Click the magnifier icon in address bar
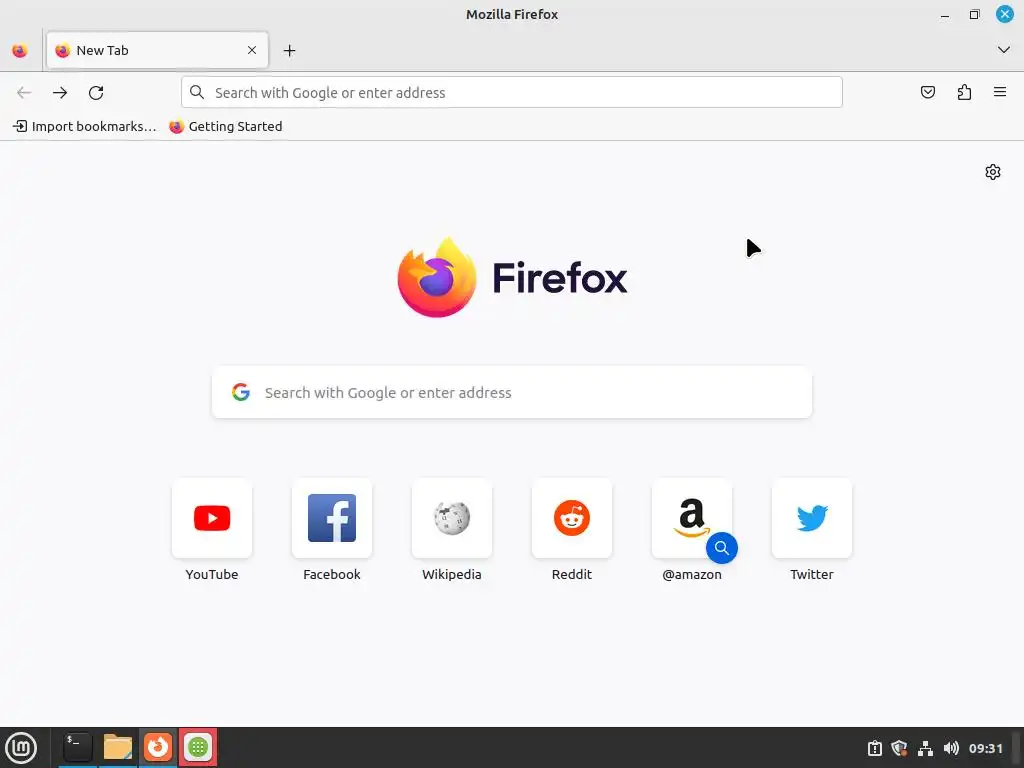 coord(197,92)
